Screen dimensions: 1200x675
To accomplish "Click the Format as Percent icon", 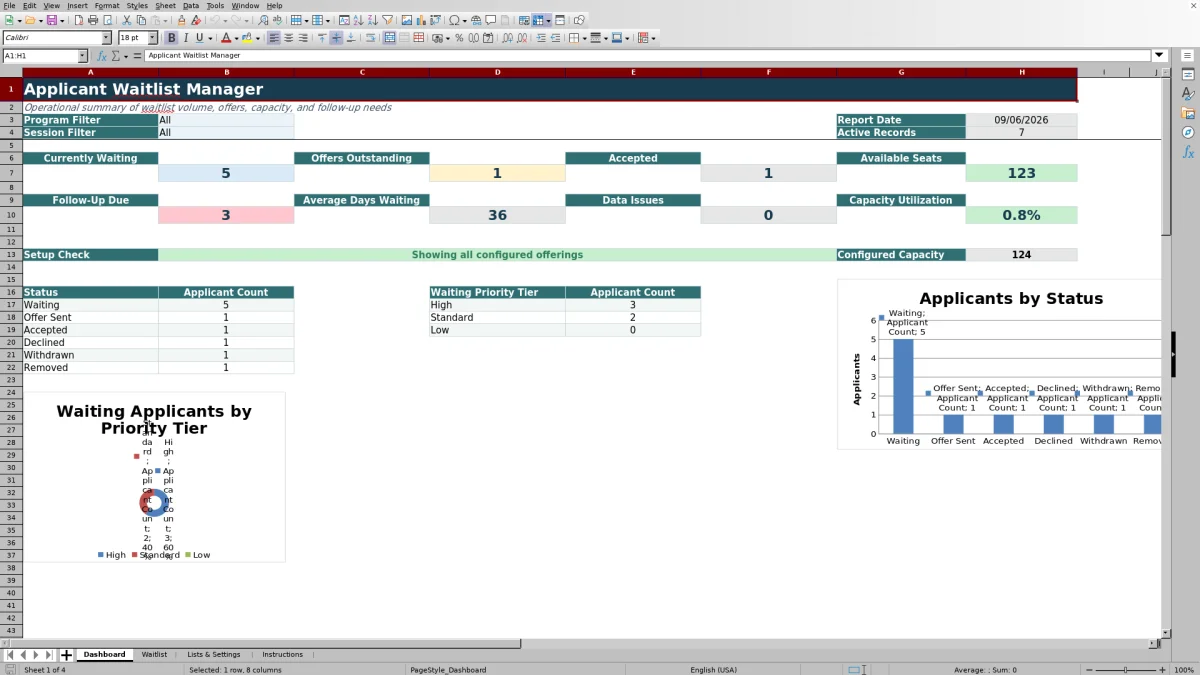I will (459, 38).
